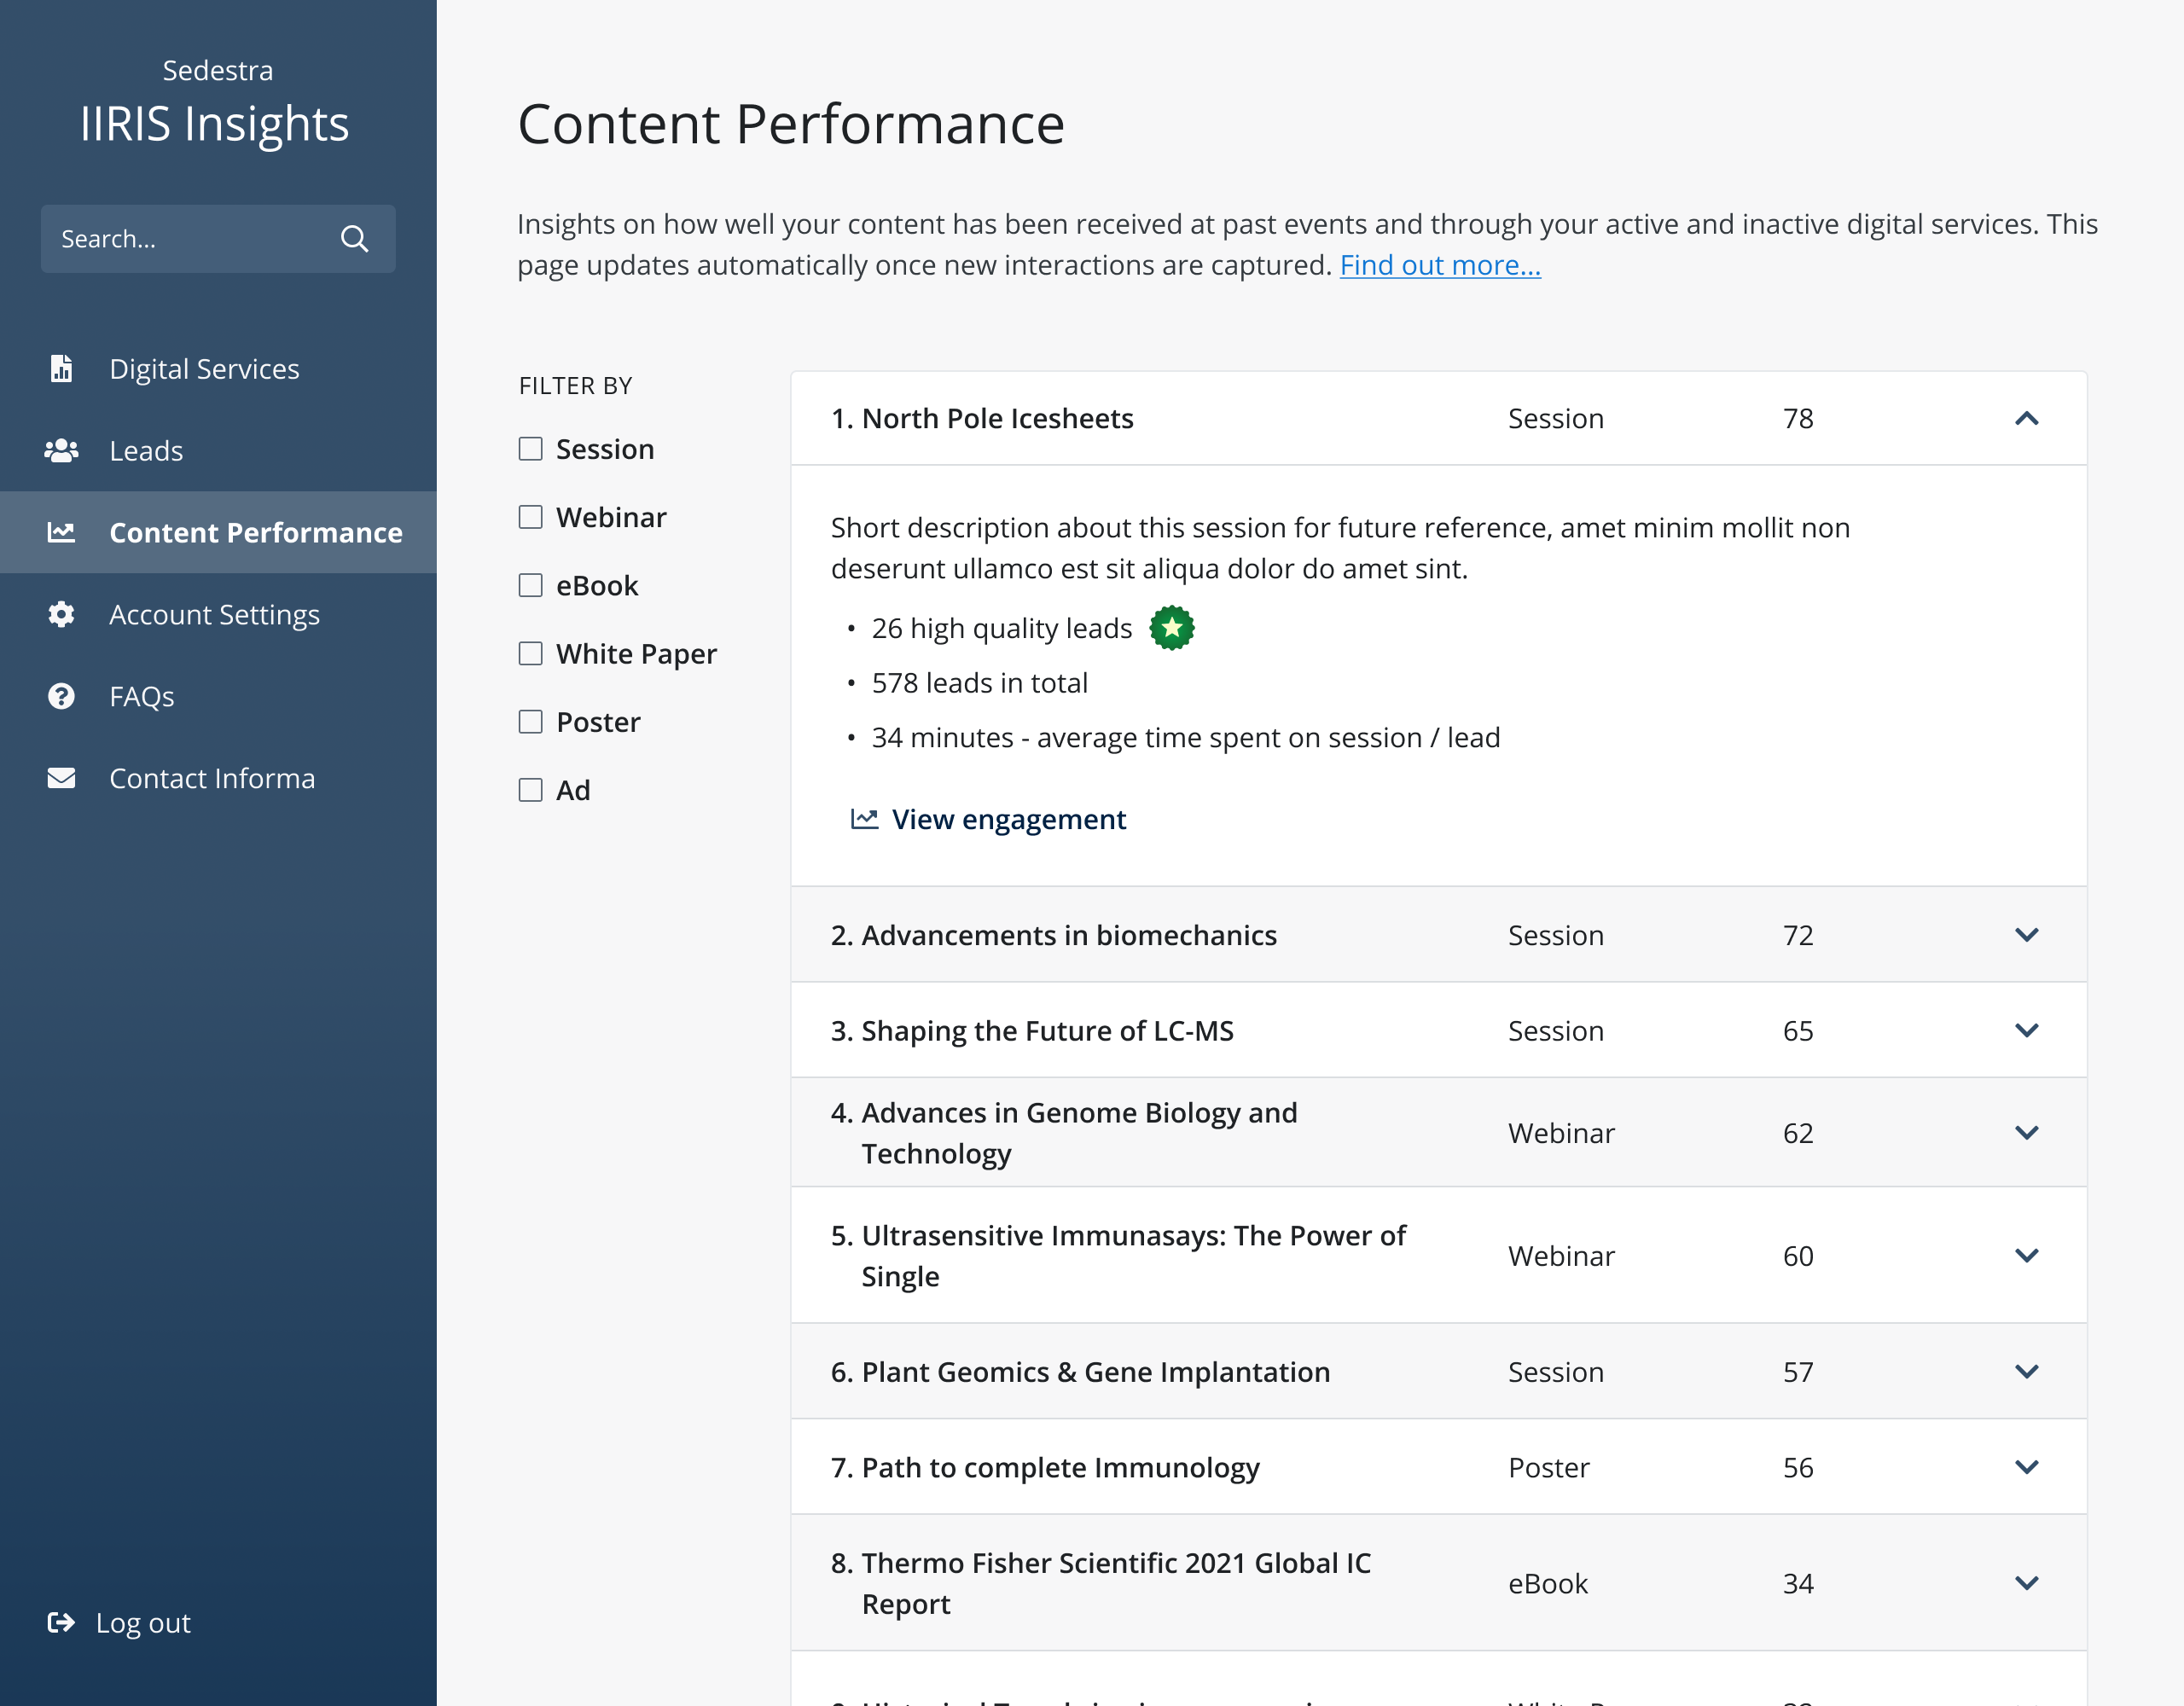
Task: Open Digital Services in sidebar
Action: (x=218, y=369)
